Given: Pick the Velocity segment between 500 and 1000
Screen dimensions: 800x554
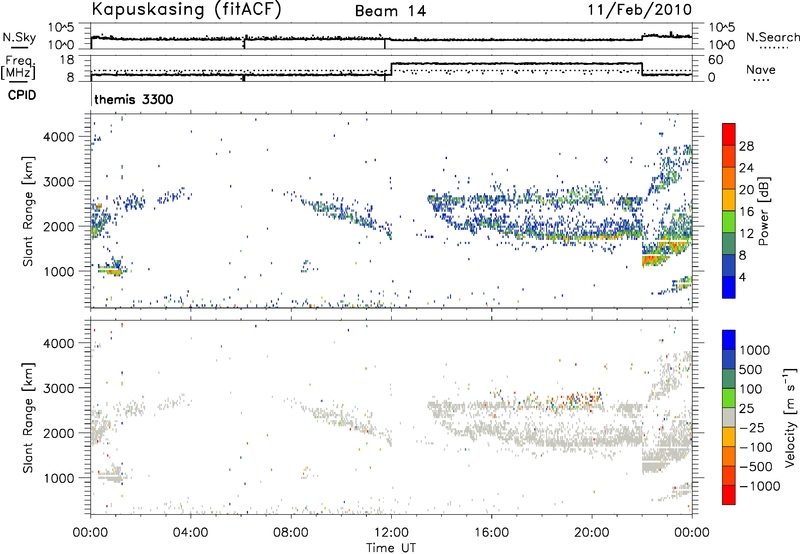Looking at the screenshot, I should tap(729, 359).
